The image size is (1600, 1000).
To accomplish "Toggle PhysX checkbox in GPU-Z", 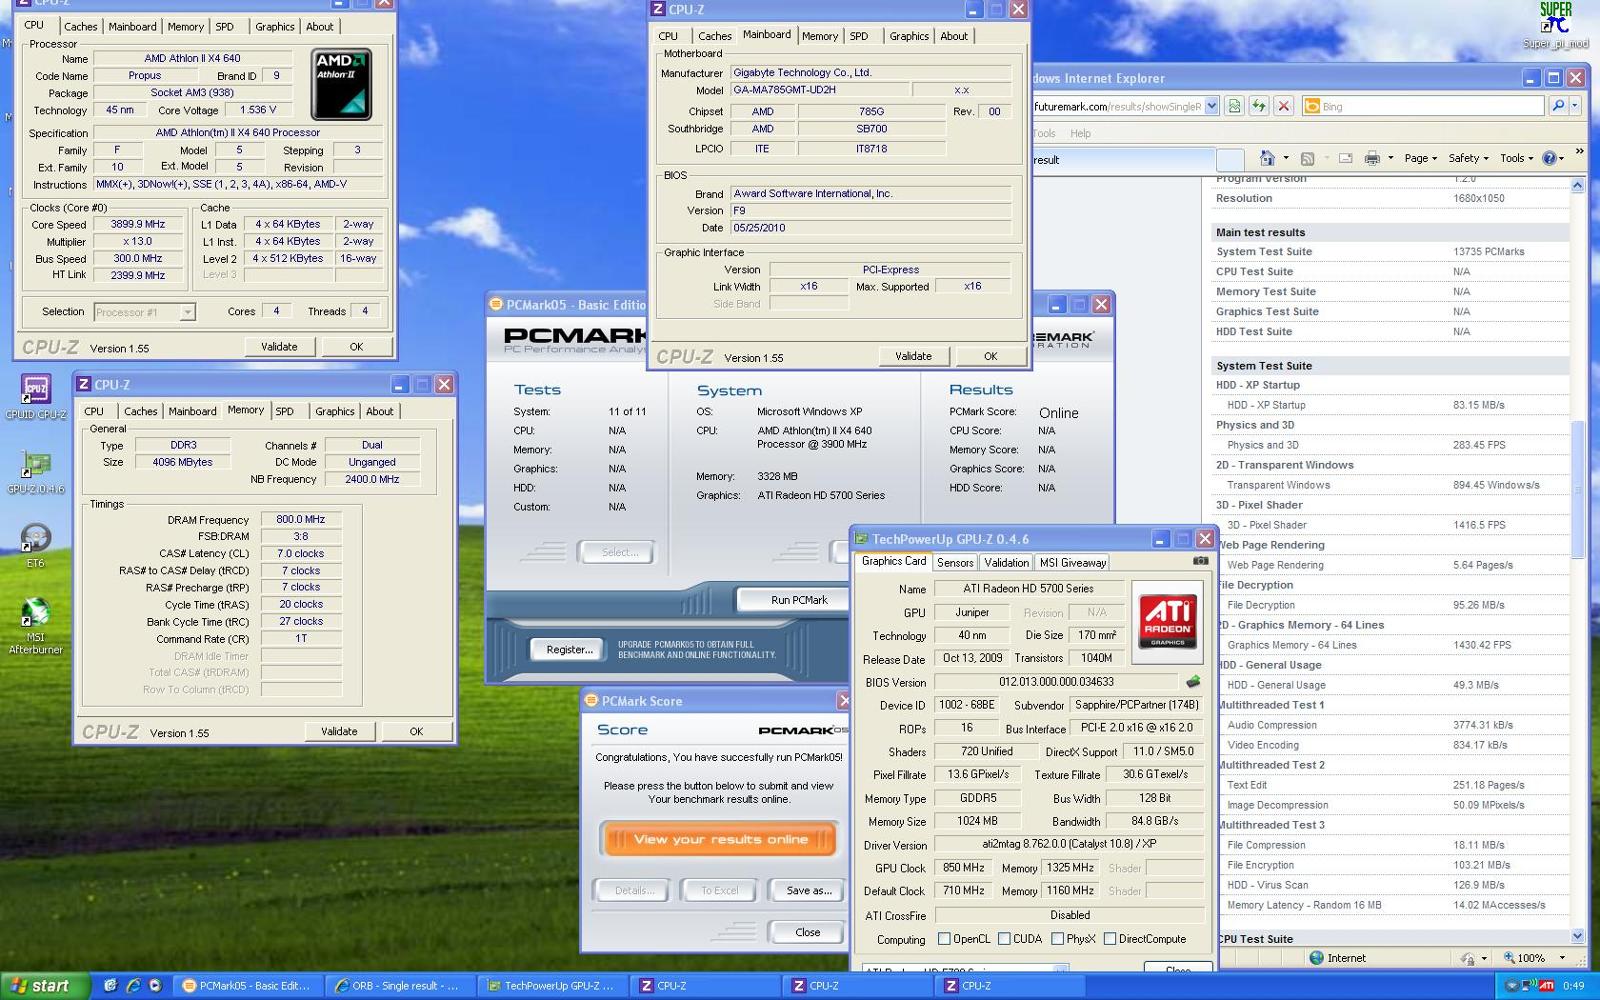I will point(1057,939).
